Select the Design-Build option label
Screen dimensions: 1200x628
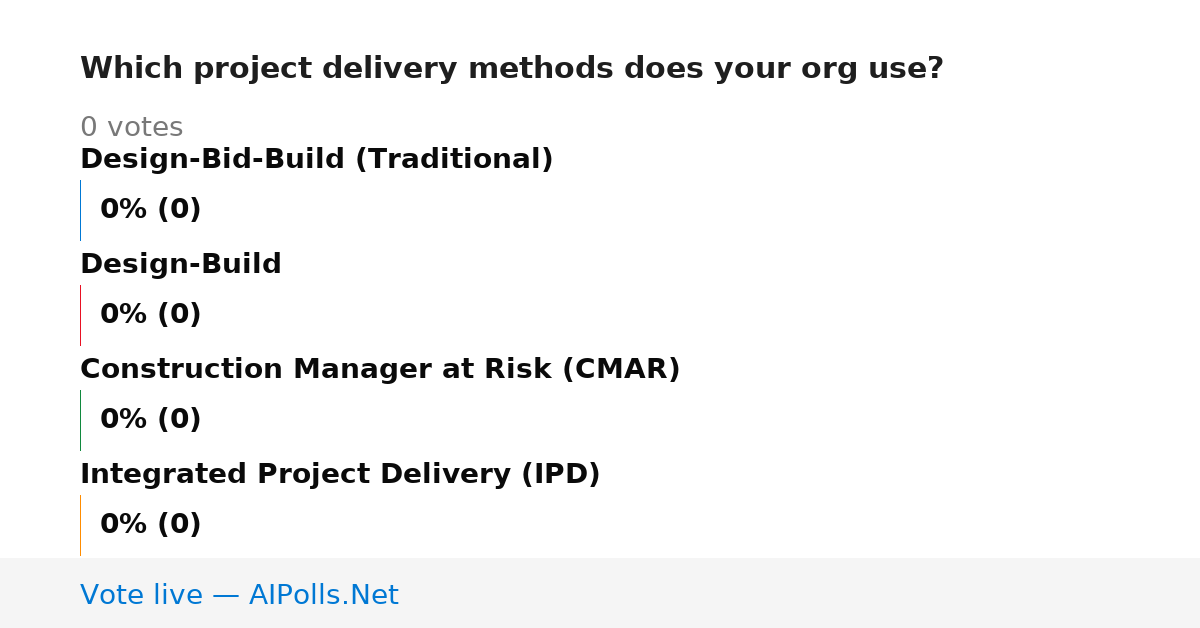[181, 264]
